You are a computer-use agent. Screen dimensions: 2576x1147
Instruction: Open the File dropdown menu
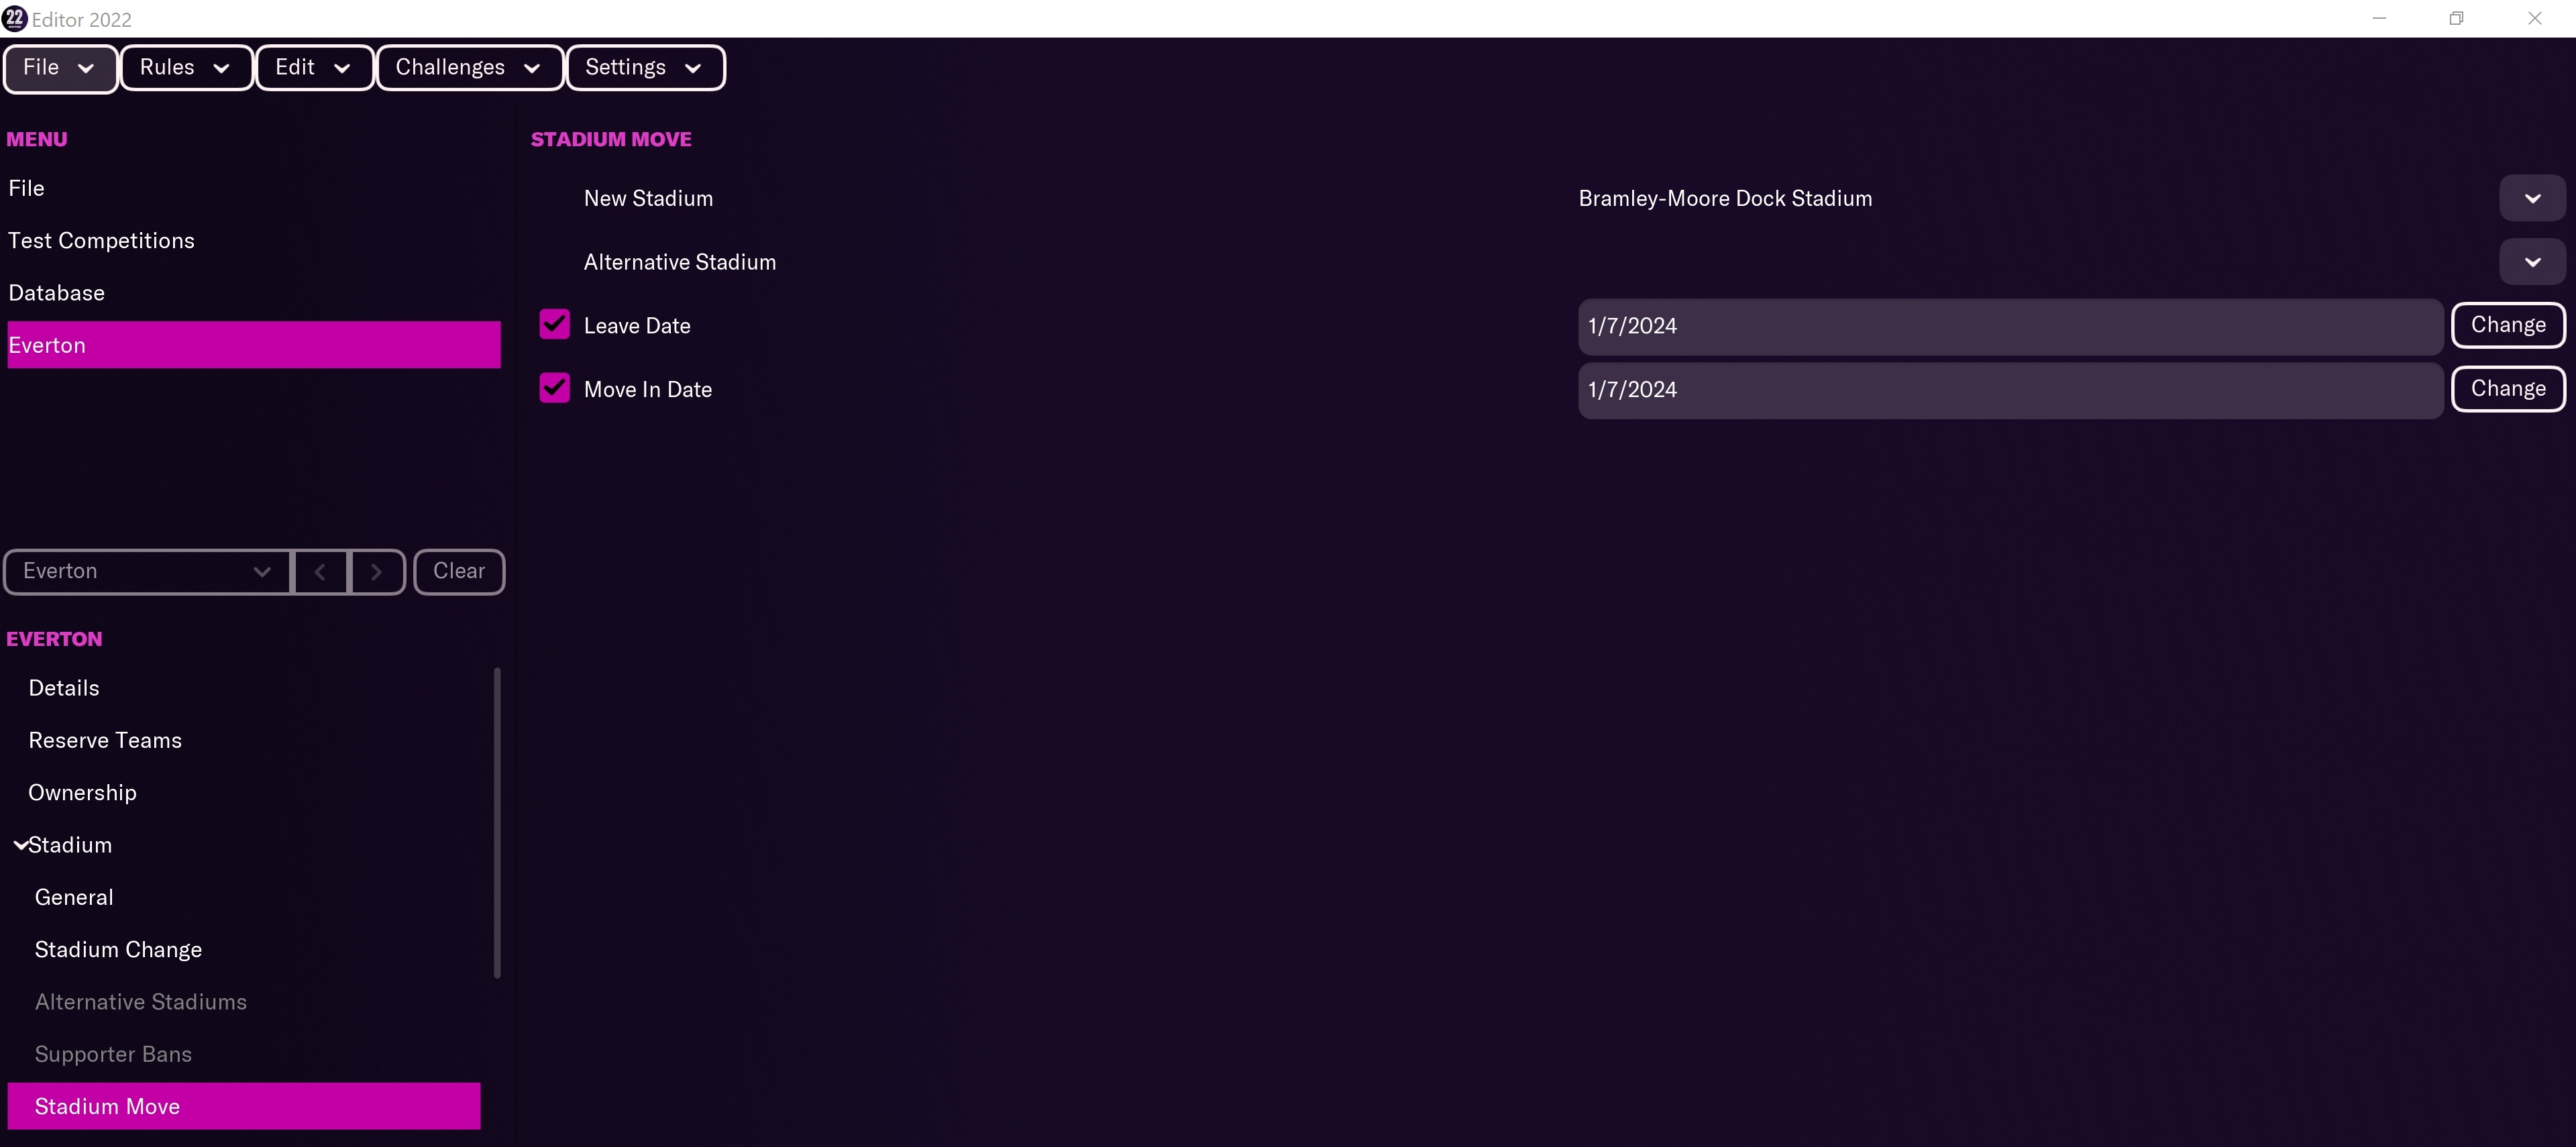60,68
